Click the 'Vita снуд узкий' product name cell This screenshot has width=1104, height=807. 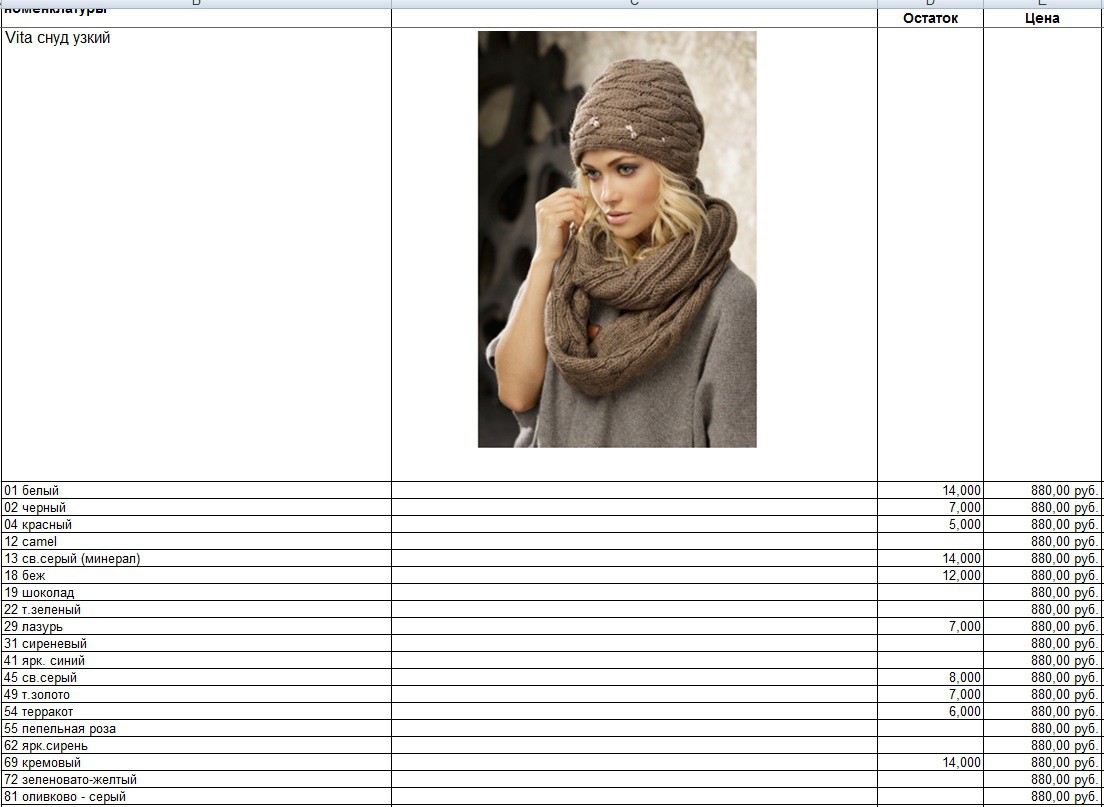pyautogui.click(x=196, y=254)
